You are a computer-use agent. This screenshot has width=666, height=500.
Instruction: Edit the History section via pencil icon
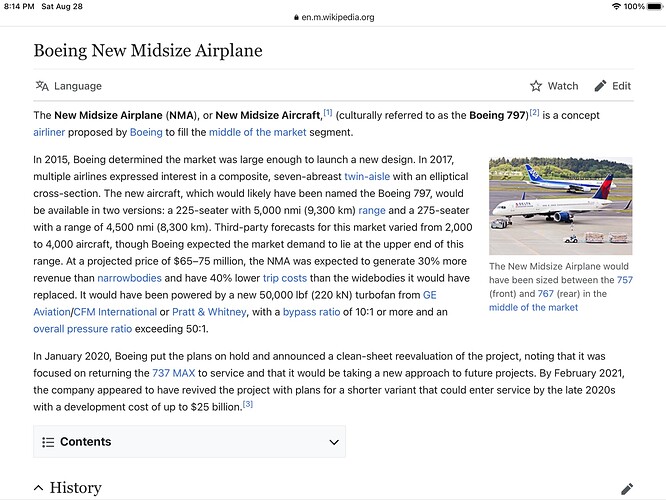pos(627,489)
